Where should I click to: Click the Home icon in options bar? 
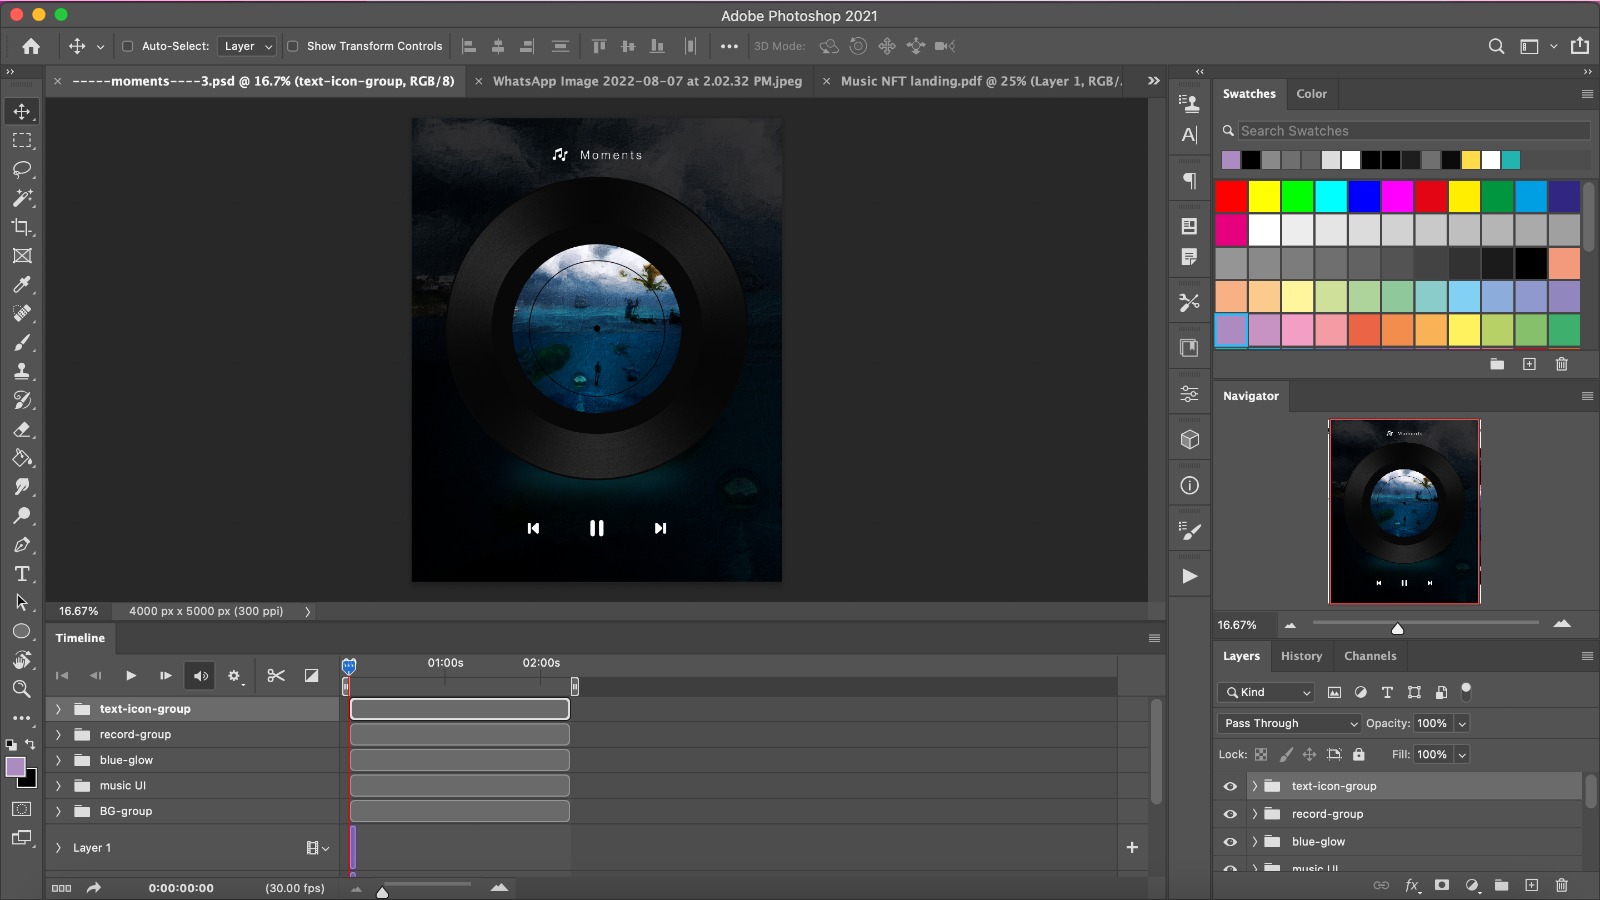click(x=31, y=46)
